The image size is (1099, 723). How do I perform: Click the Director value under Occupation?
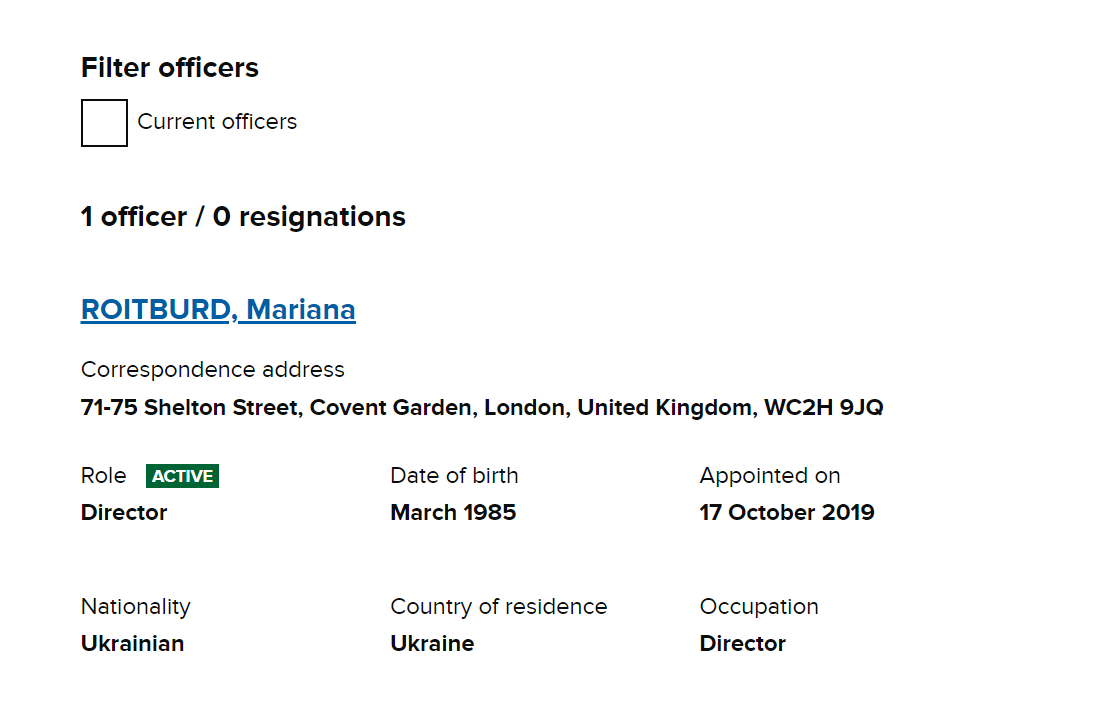[x=743, y=643]
